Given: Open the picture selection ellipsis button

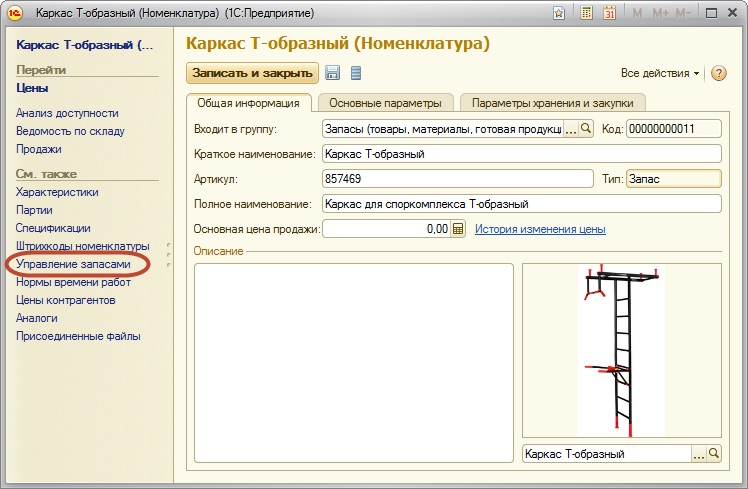Looking at the screenshot, I should click(x=698, y=454).
